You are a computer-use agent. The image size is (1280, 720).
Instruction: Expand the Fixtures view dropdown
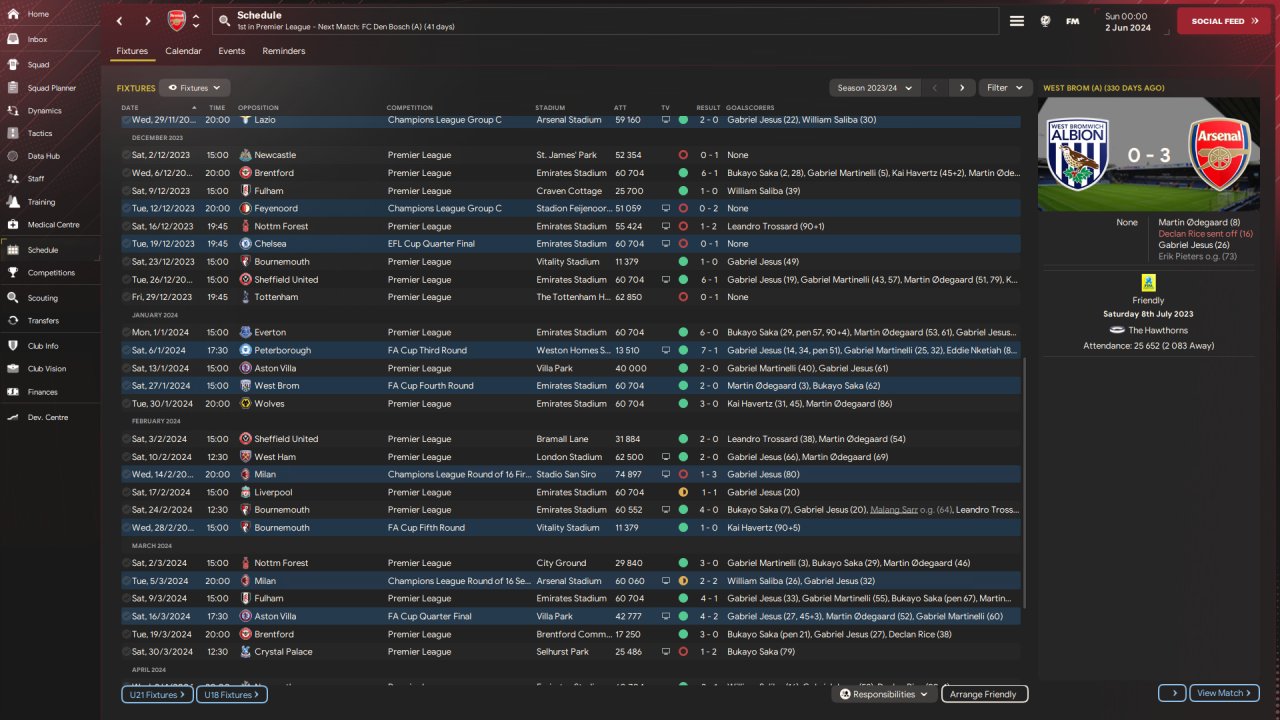point(194,88)
